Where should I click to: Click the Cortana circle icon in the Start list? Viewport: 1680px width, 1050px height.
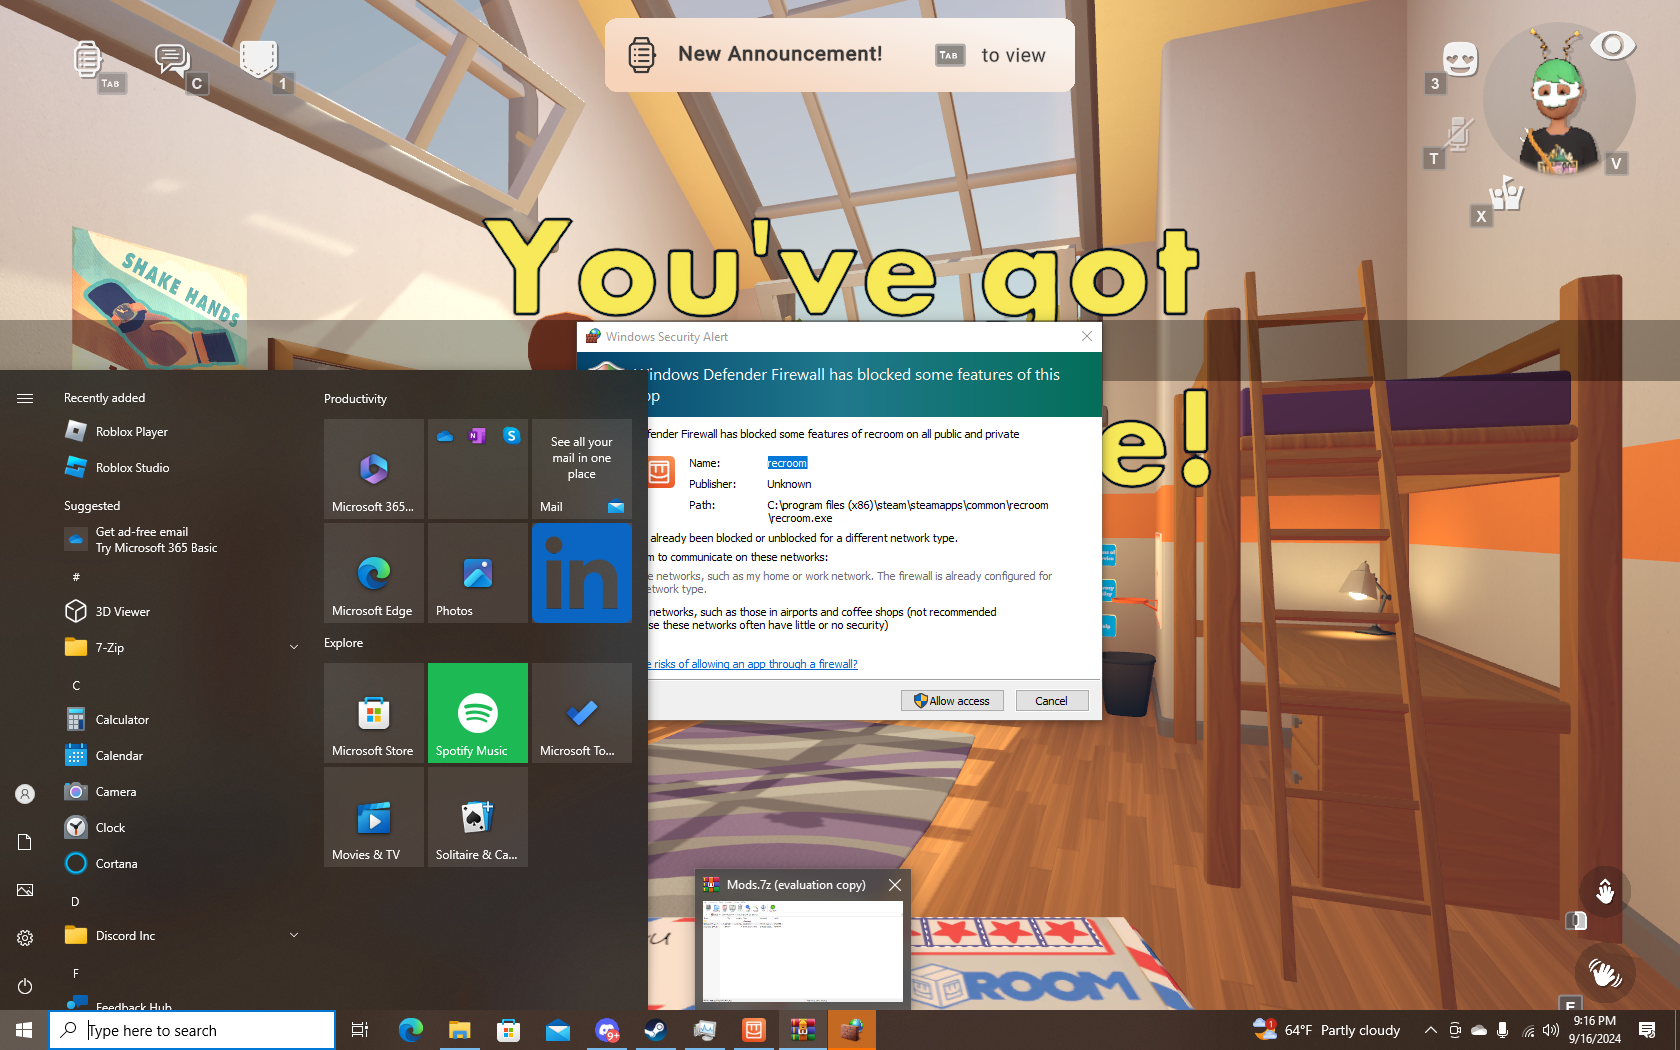tap(76, 864)
